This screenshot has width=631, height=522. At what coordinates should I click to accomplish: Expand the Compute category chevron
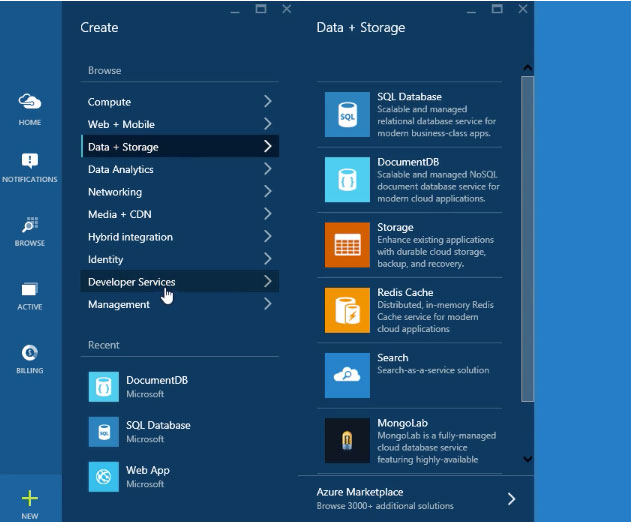click(268, 101)
